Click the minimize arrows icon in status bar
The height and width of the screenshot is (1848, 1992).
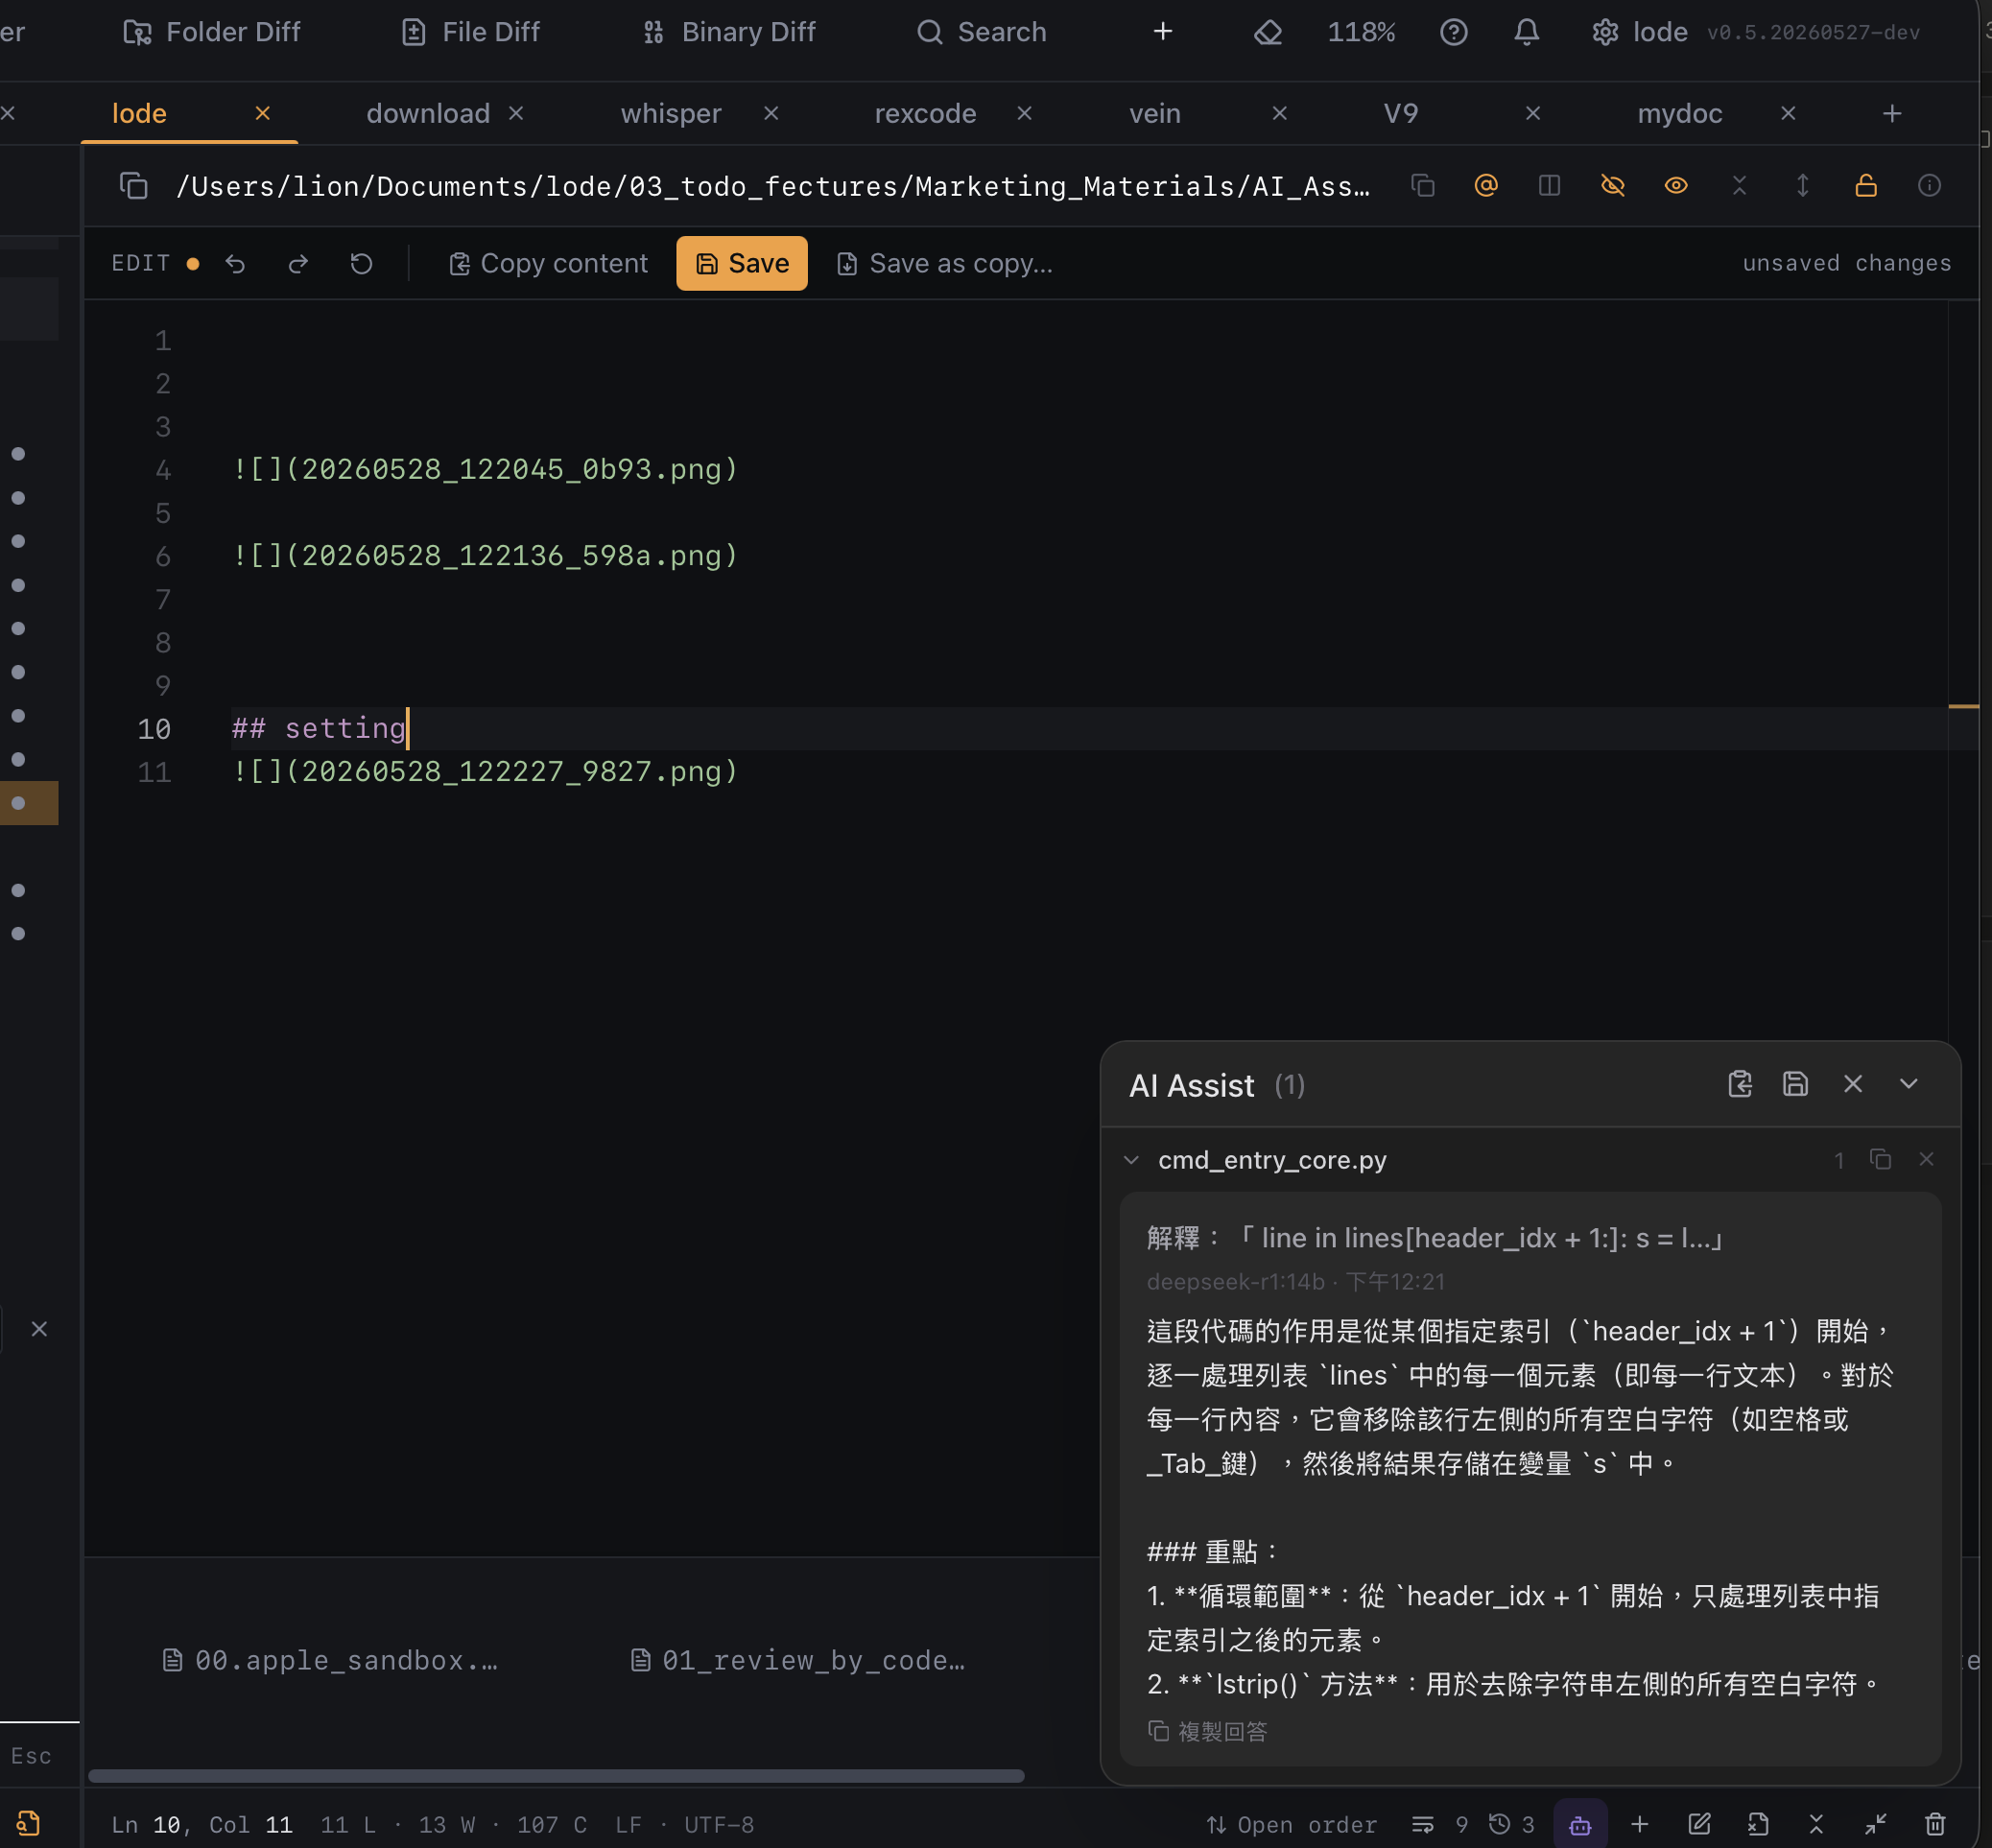click(1876, 1825)
